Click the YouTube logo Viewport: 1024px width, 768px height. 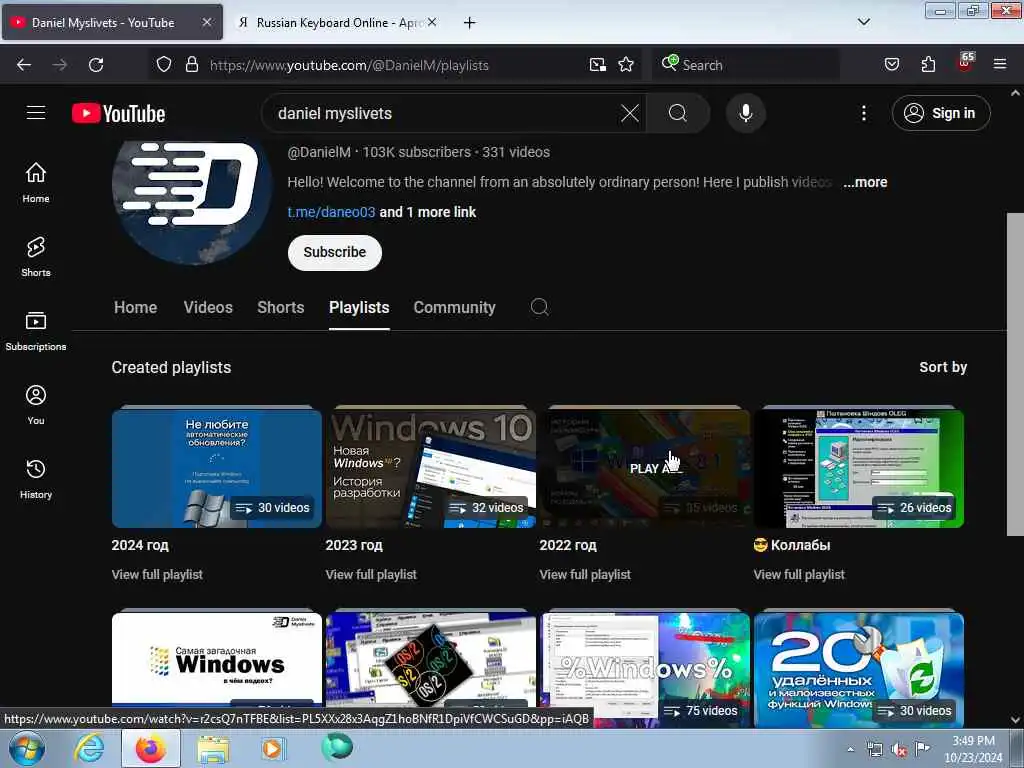tap(119, 113)
